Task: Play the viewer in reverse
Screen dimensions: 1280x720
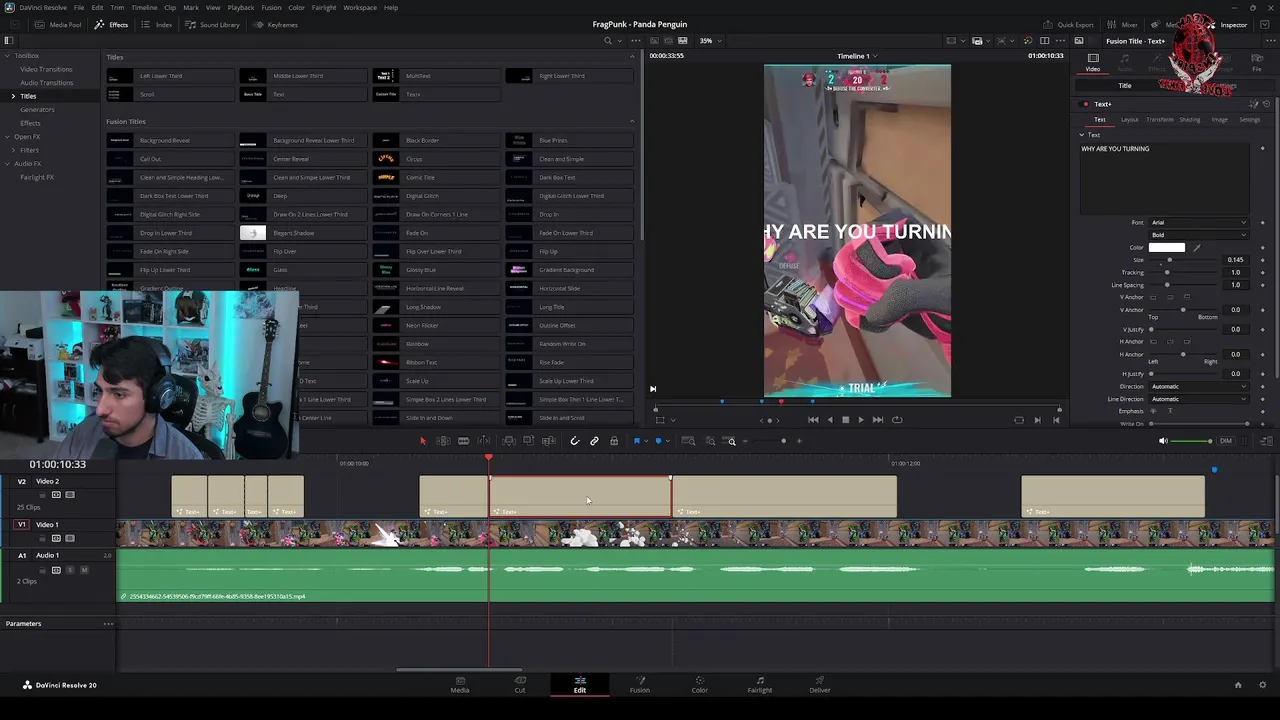Action: pyautogui.click(x=829, y=420)
